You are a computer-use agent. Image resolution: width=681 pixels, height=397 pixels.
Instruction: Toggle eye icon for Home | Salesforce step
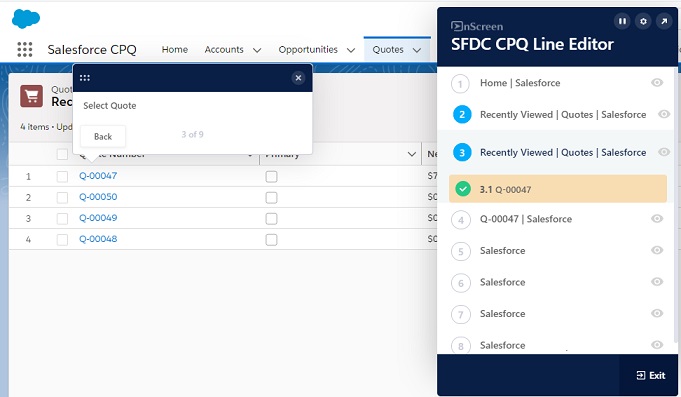(657, 83)
